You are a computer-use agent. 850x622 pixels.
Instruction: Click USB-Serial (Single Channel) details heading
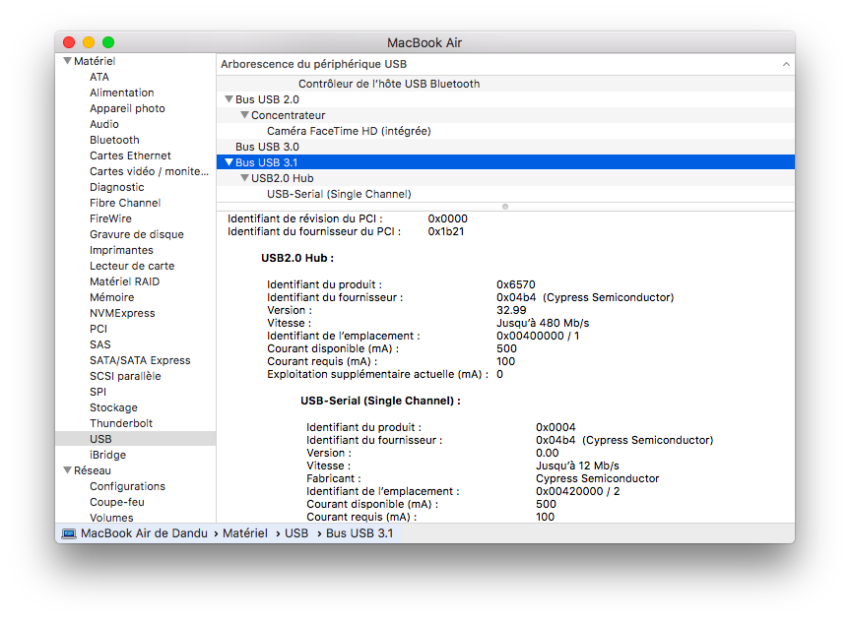click(380, 401)
